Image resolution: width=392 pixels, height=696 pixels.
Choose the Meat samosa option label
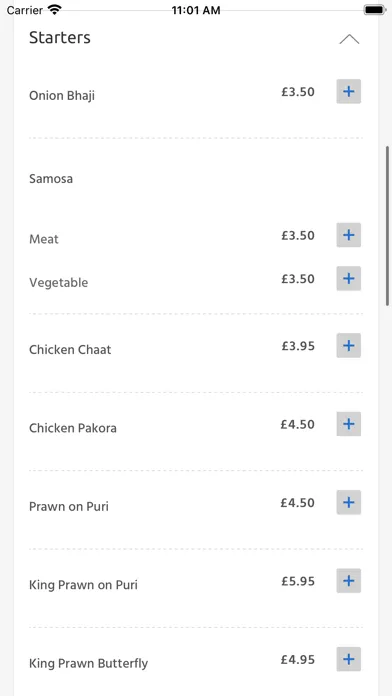[x=44, y=239]
